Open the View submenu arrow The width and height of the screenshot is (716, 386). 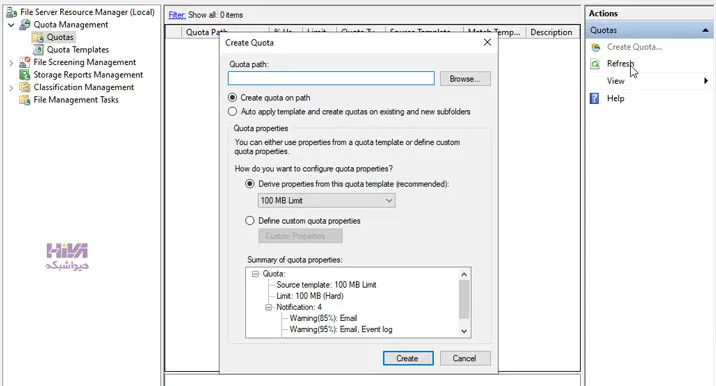(x=706, y=81)
